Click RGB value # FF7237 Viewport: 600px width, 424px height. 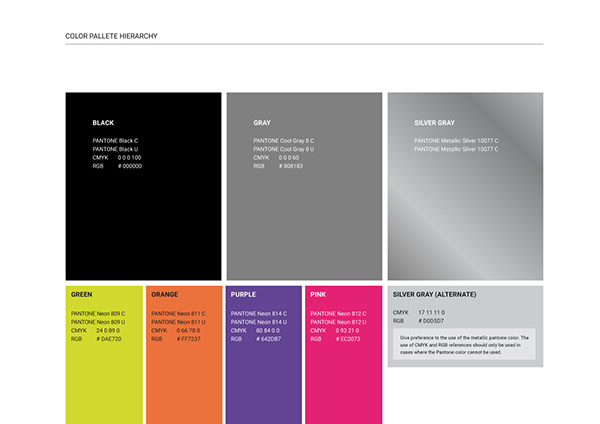[x=188, y=339]
